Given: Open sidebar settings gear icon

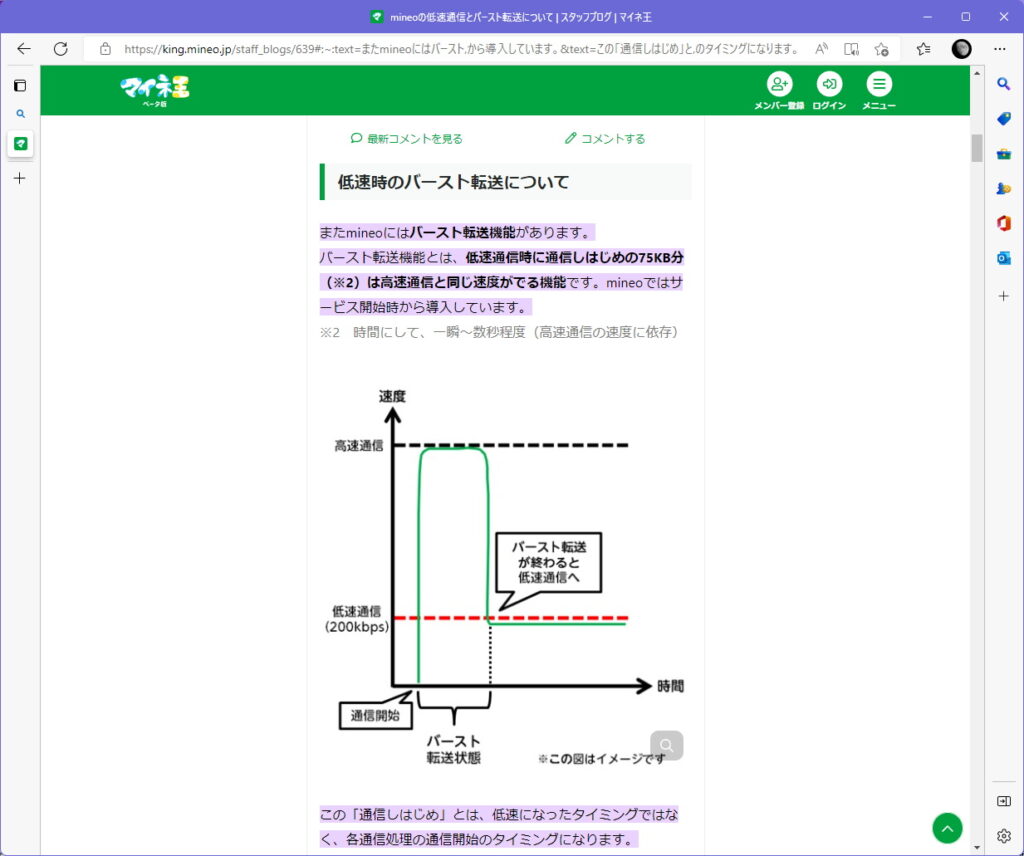Looking at the screenshot, I should [1004, 835].
